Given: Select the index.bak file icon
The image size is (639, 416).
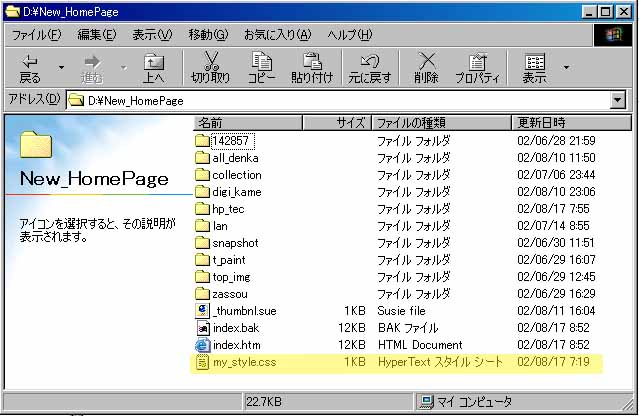Looking at the screenshot, I should pyautogui.click(x=203, y=328).
